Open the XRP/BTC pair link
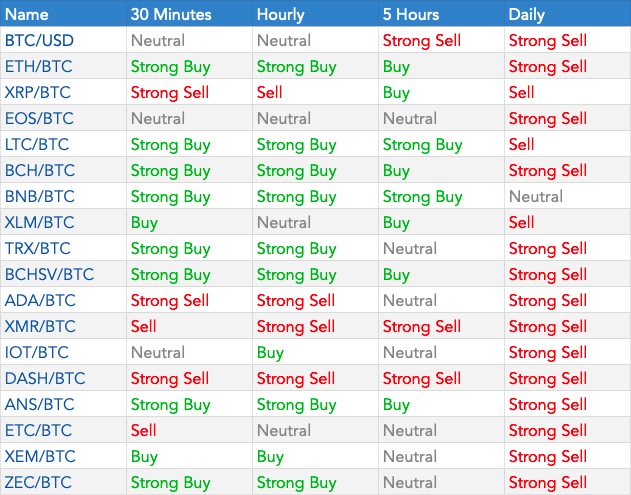This screenshot has width=631, height=495. pyautogui.click(x=38, y=93)
